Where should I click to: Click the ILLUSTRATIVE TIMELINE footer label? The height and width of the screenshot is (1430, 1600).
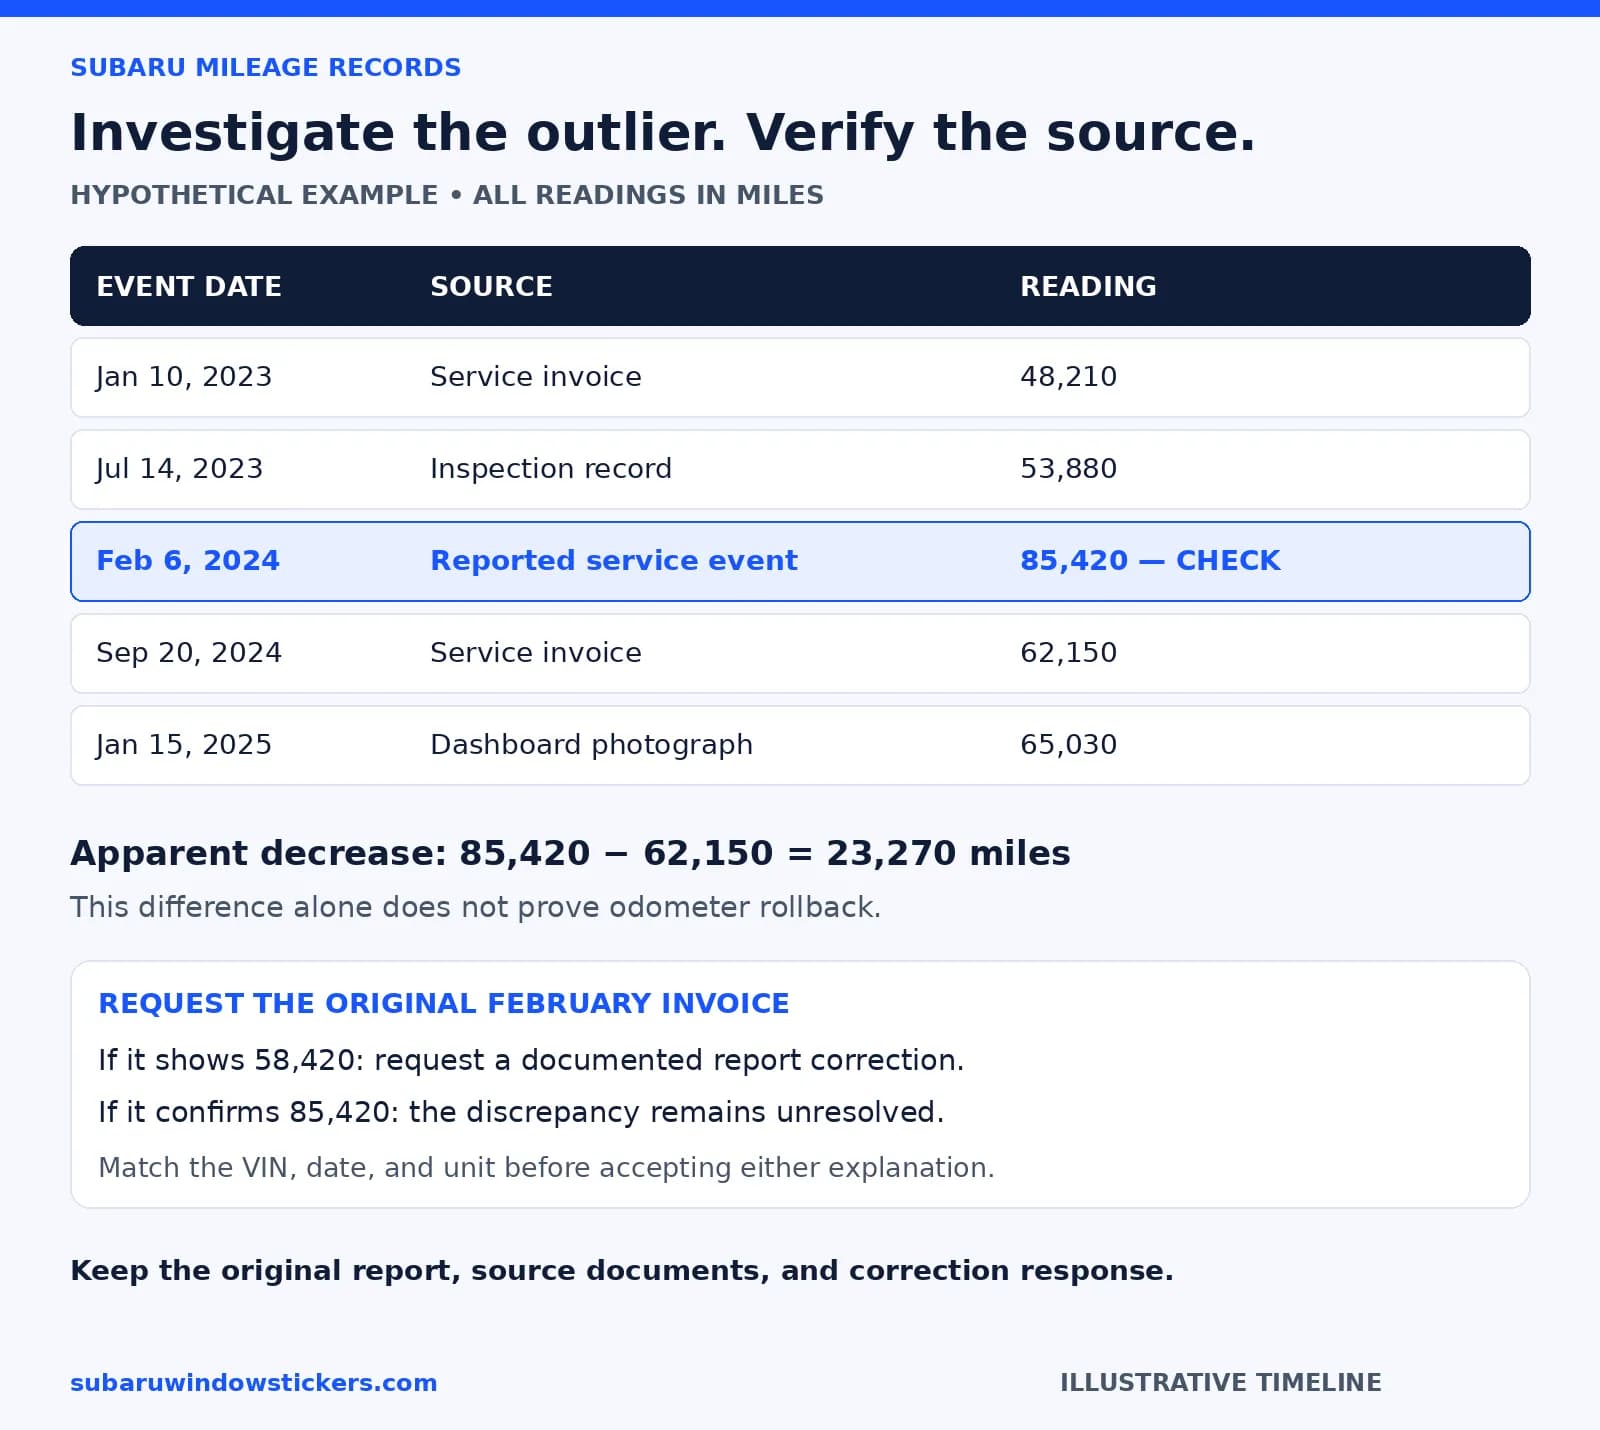pyautogui.click(x=1221, y=1383)
